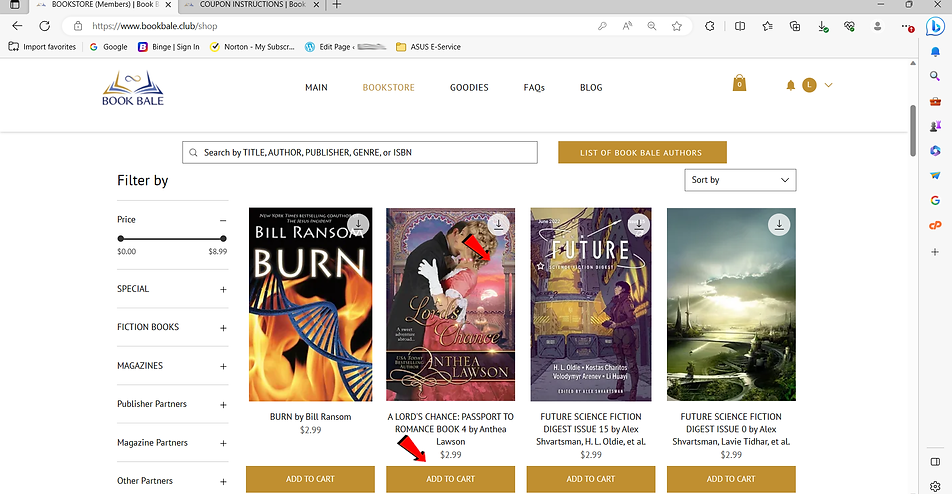This screenshot has height=494, width=952.
Task: Toggle the split screen icon in the toolbar
Action: pyautogui.click(x=740, y=26)
